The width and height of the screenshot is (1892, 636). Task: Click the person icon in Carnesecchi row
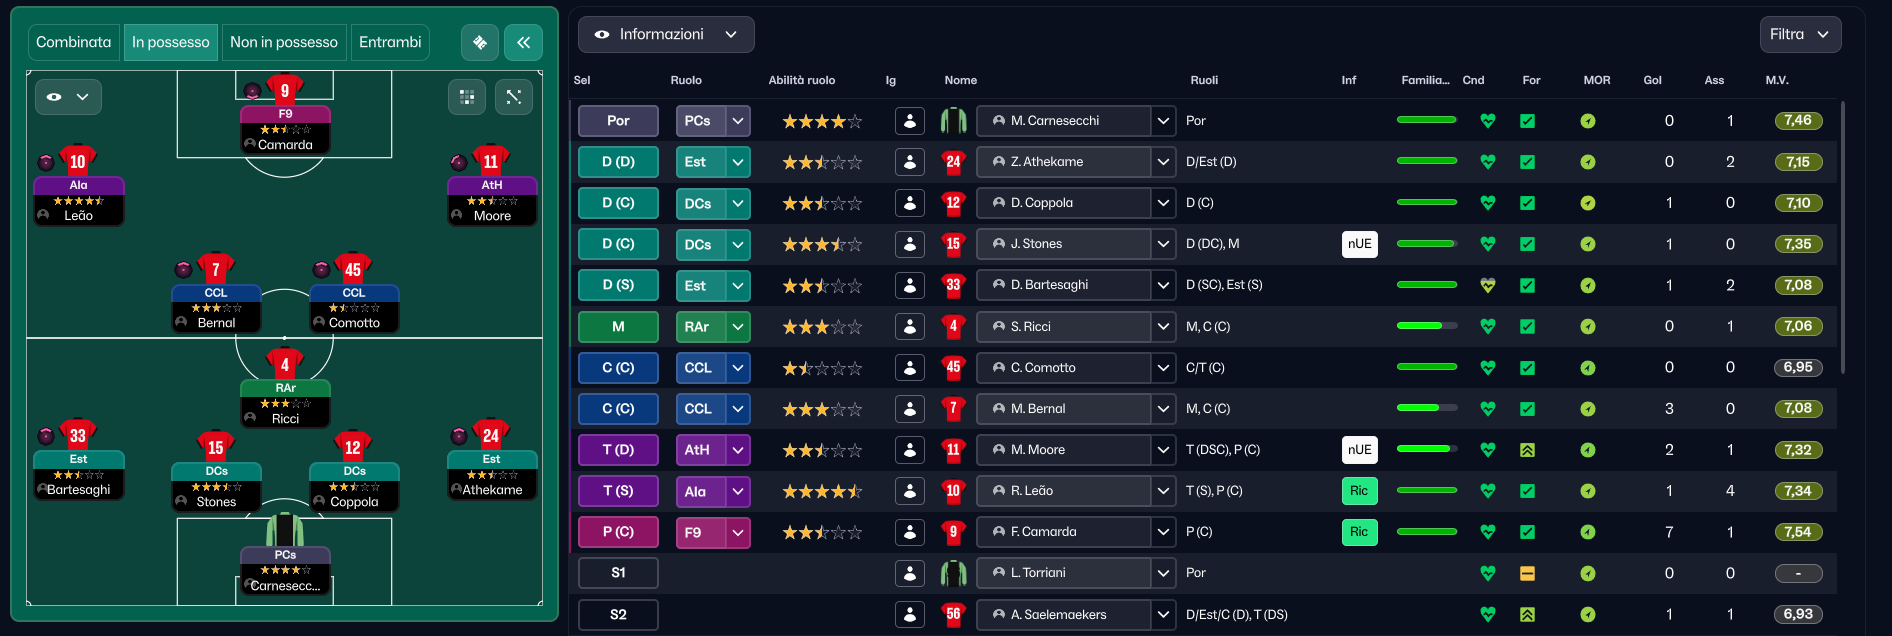910,121
